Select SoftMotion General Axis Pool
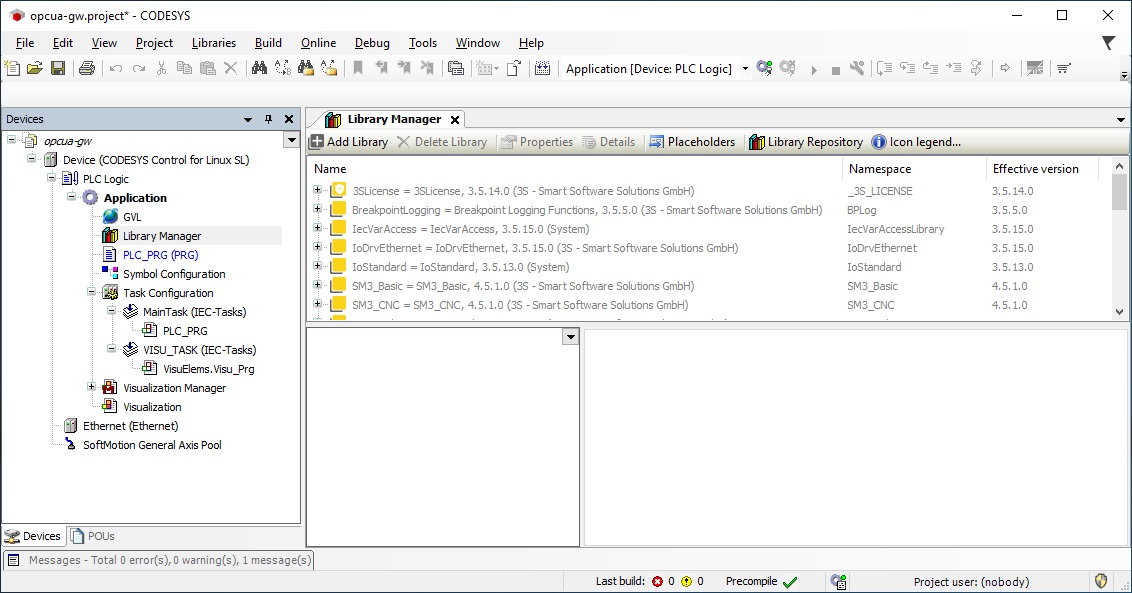Image resolution: width=1132 pixels, height=593 pixels. [152, 445]
